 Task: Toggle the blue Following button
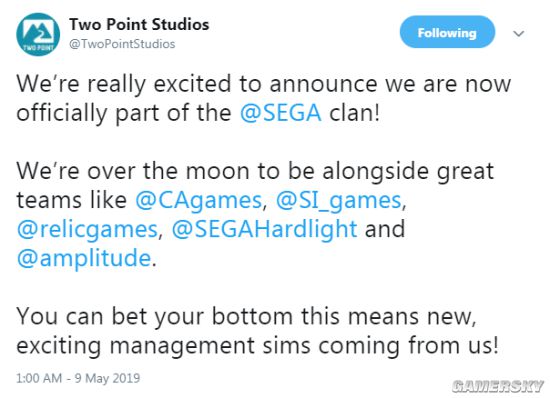pos(447,32)
